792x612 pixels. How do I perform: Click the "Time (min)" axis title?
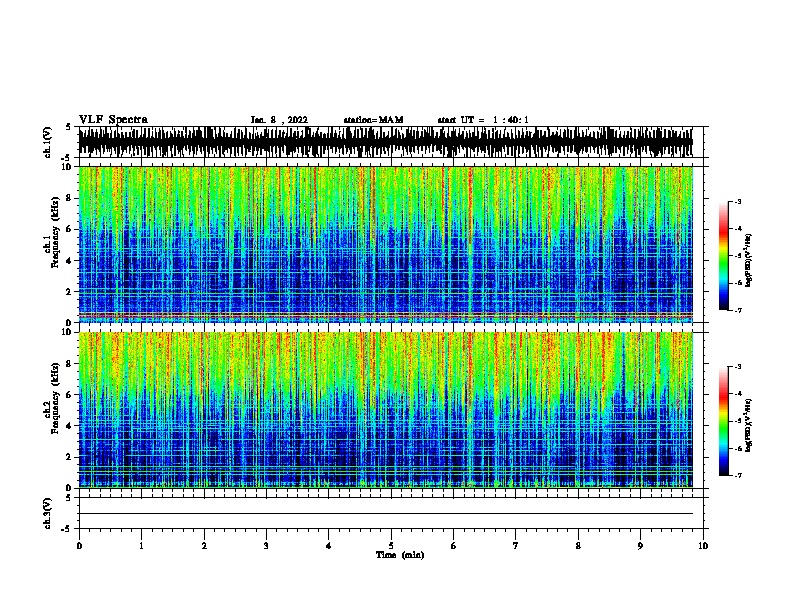[x=400, y=555]
